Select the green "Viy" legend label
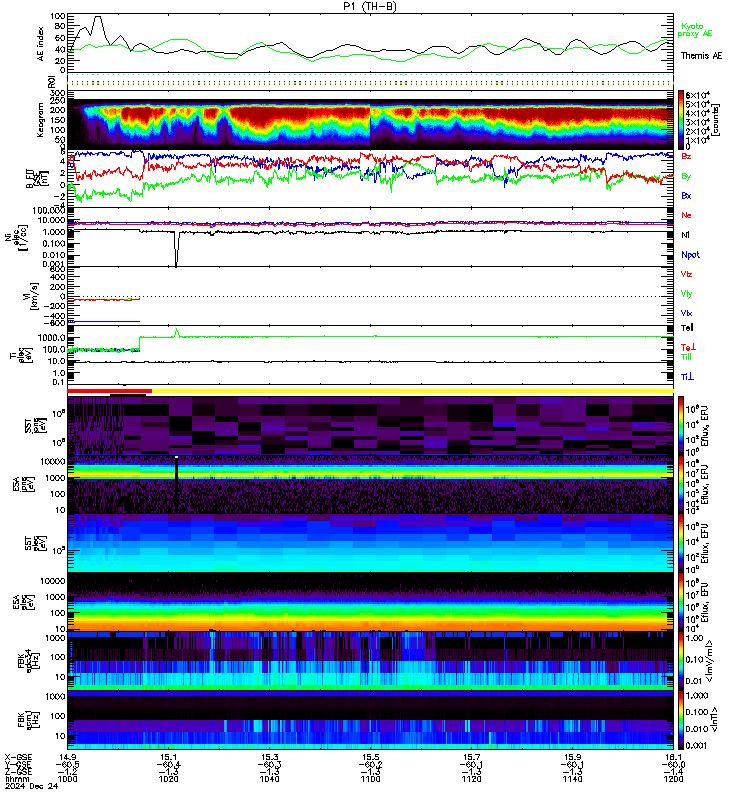The height and width of the screenshot is (800, 750). 686,294
